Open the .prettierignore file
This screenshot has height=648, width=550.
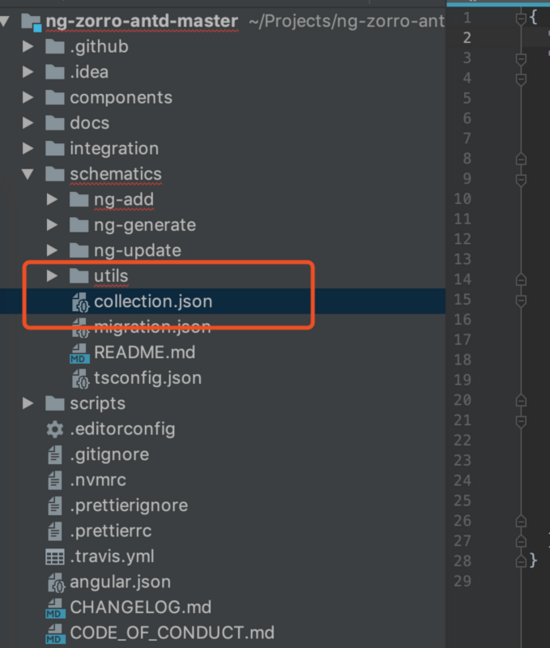coord(129,506)
